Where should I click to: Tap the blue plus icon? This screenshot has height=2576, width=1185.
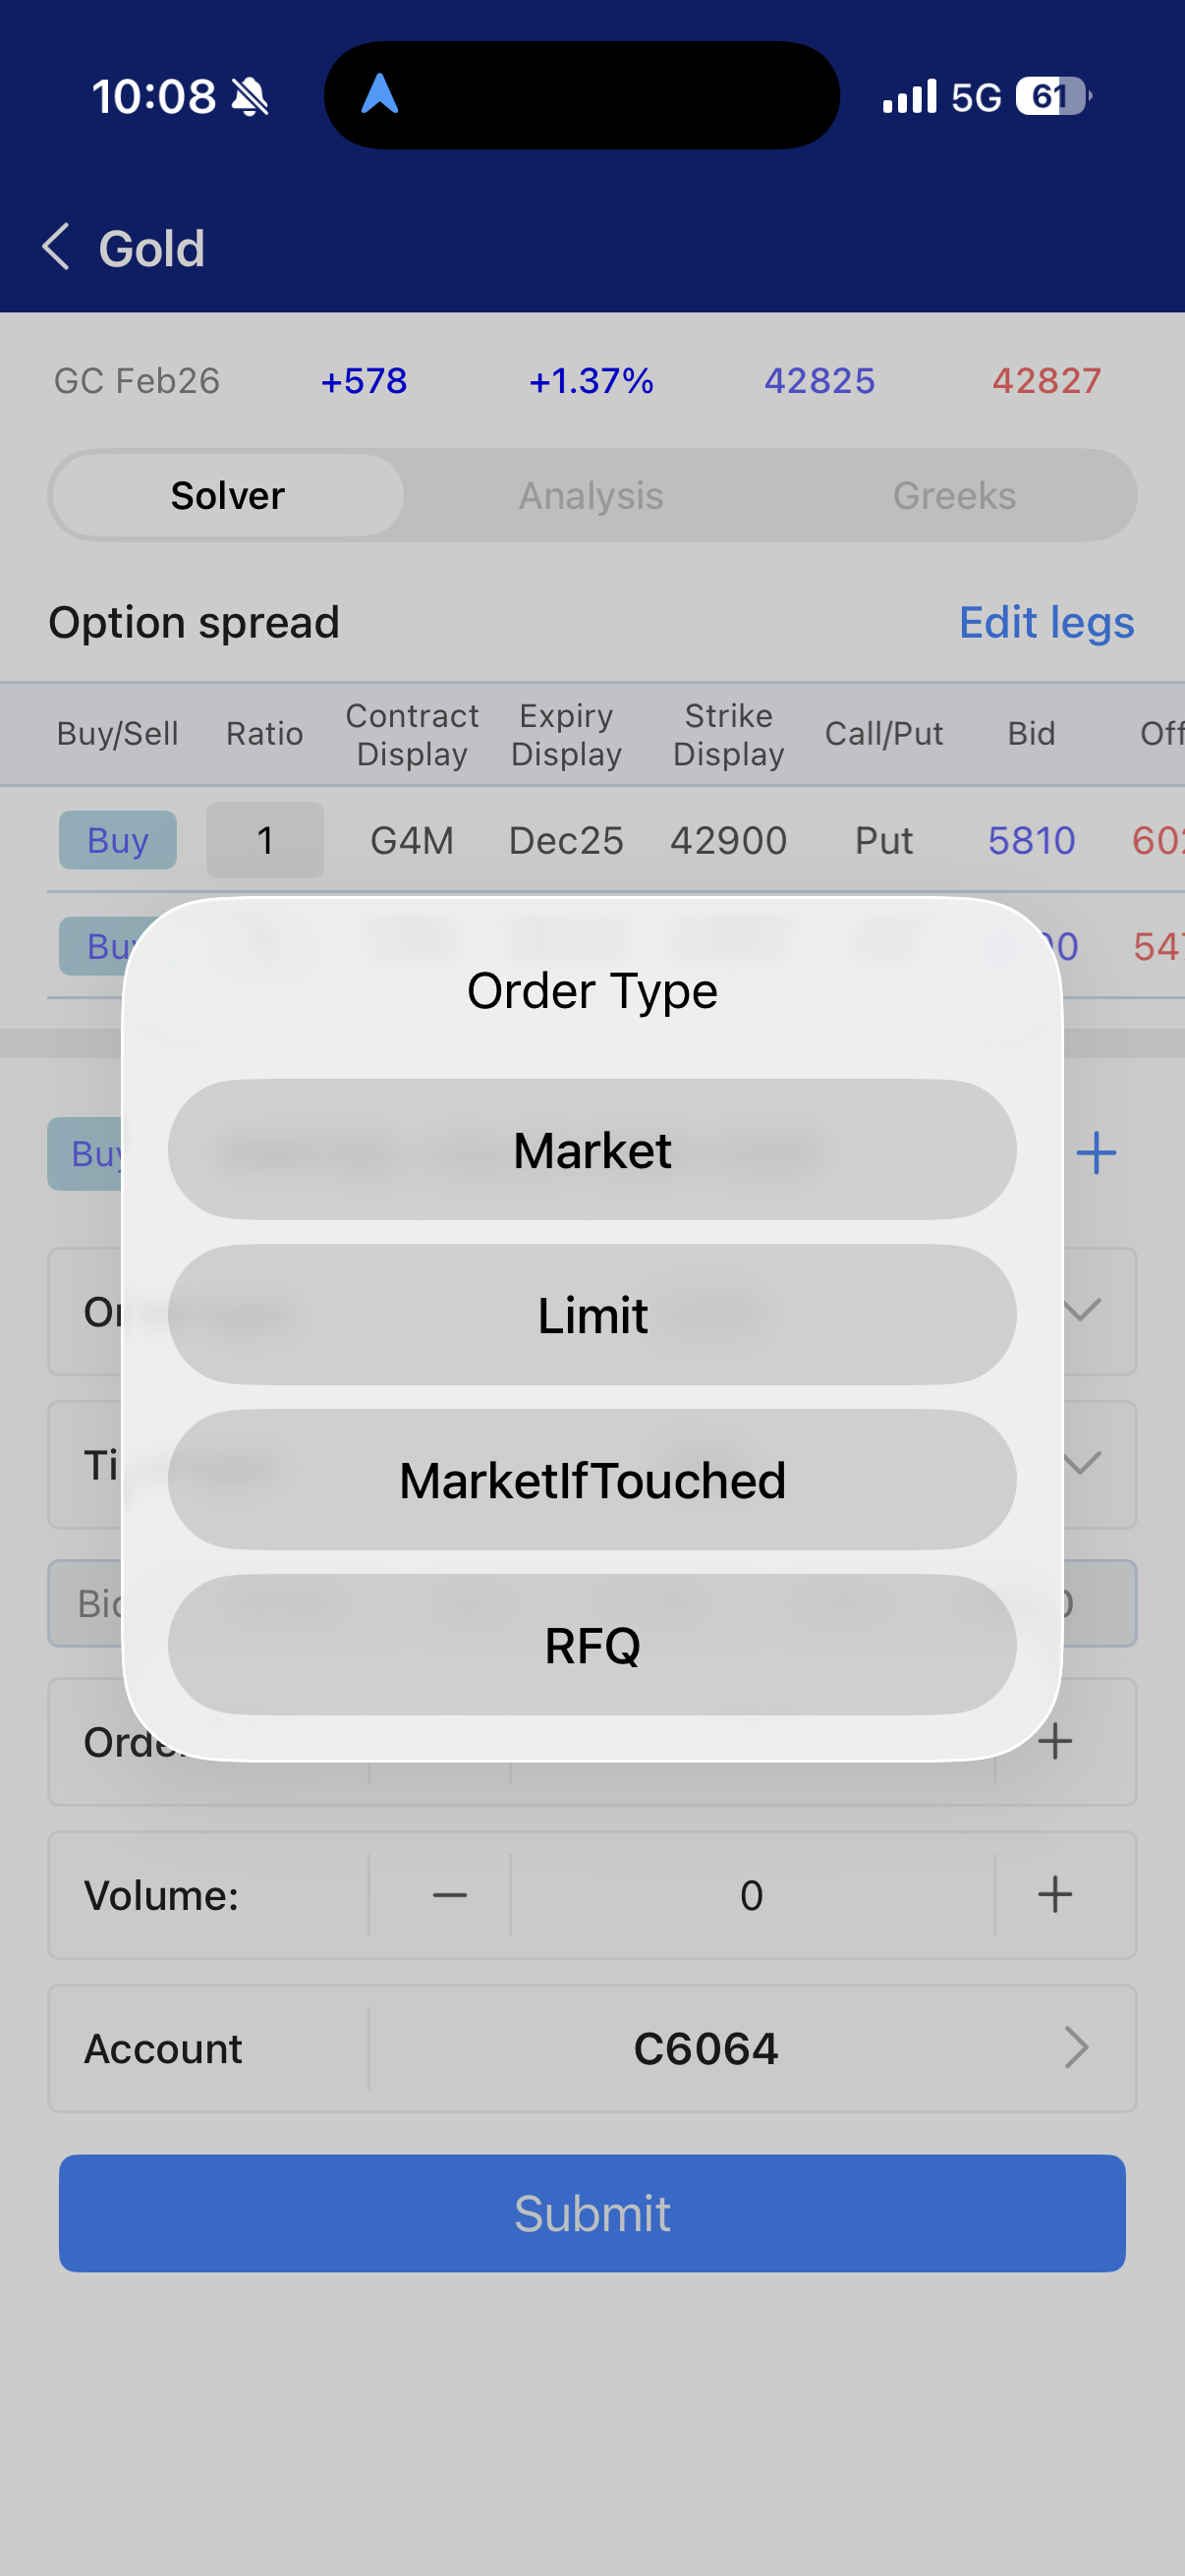[1096, 1153]
